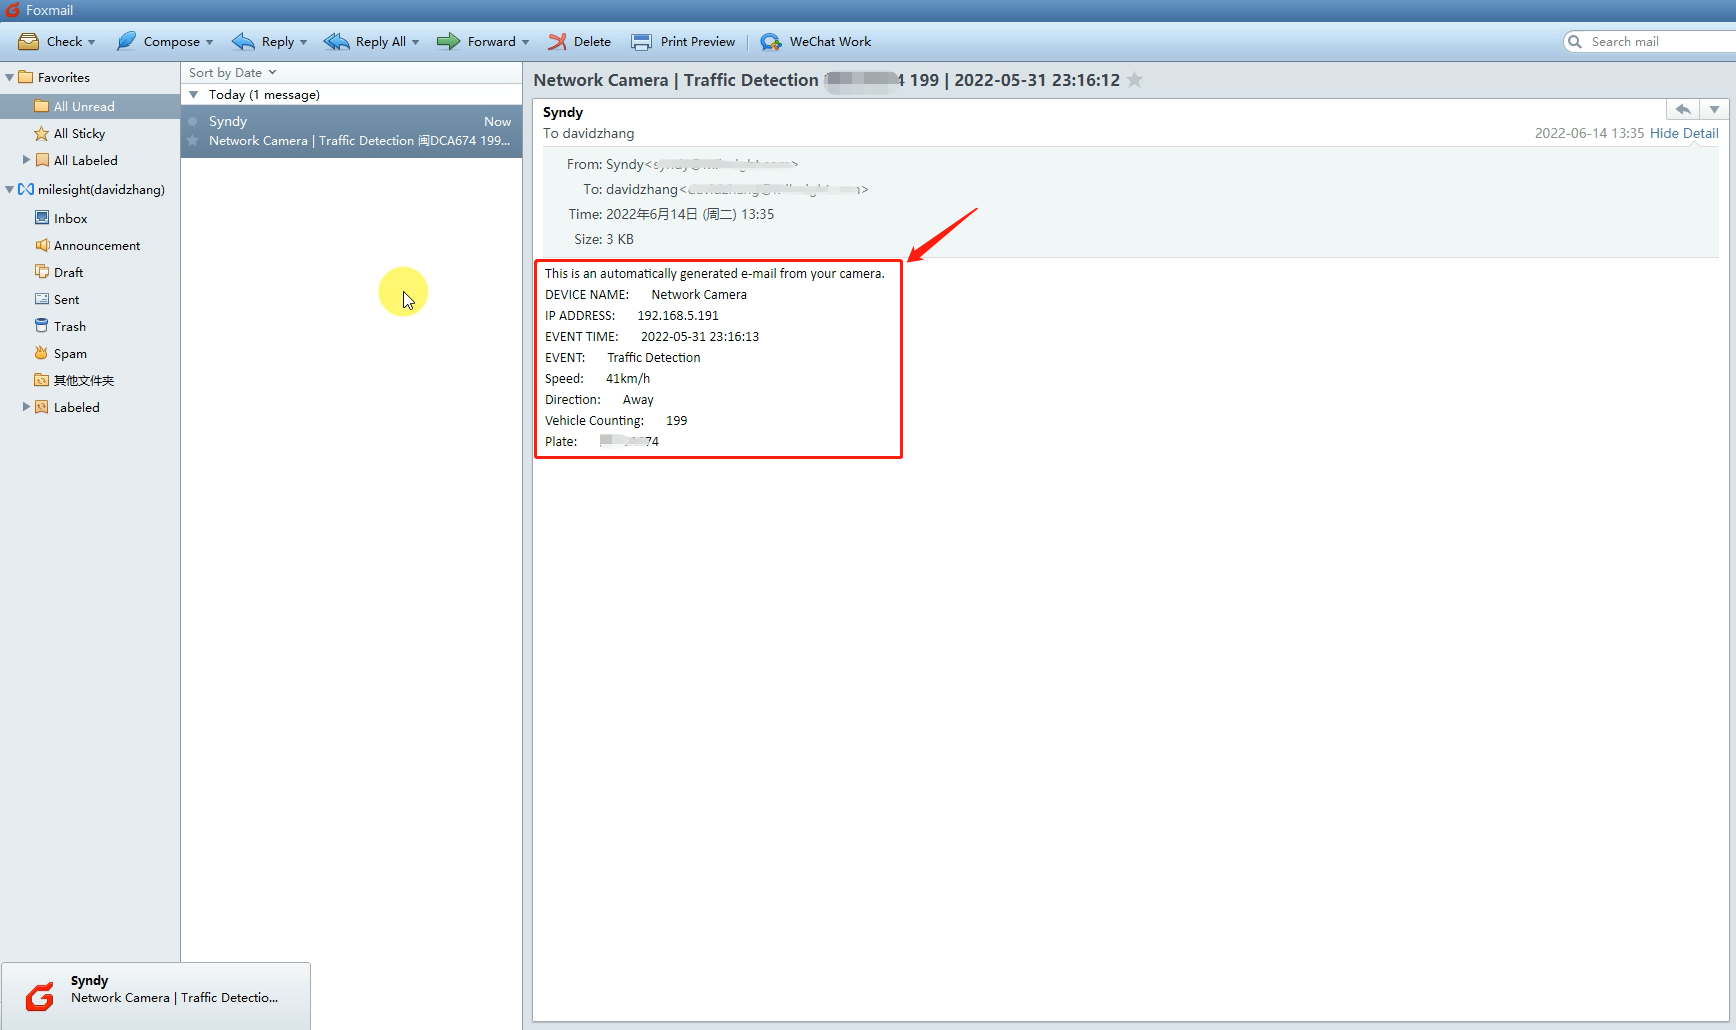The image size is (1736, 1030).
Task: Open the Sort by Date dropdown
Action: 232,73
